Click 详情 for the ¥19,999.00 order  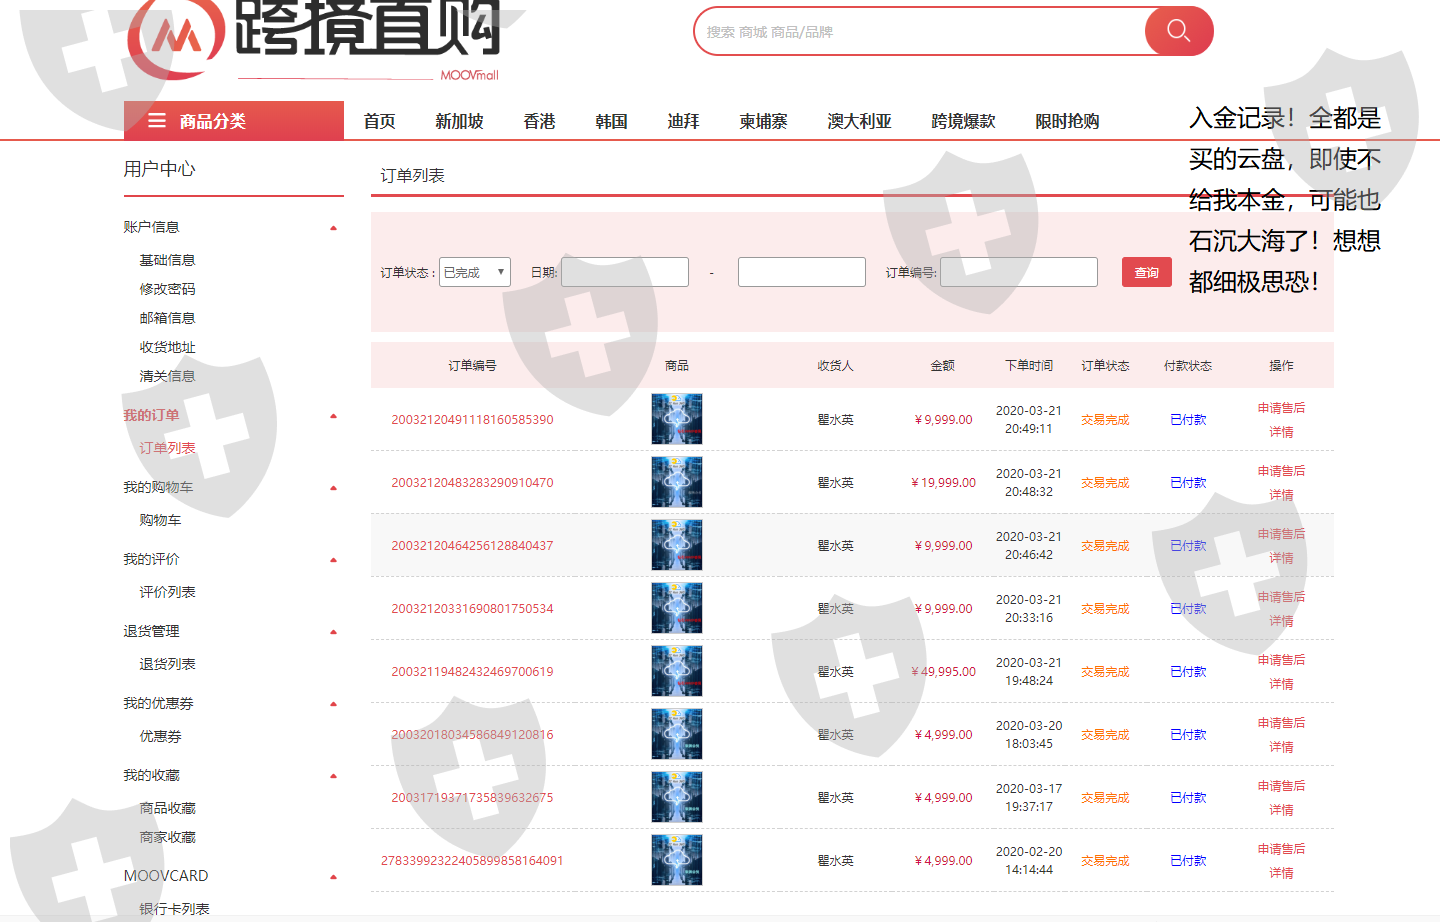(x=1281, y=495)
